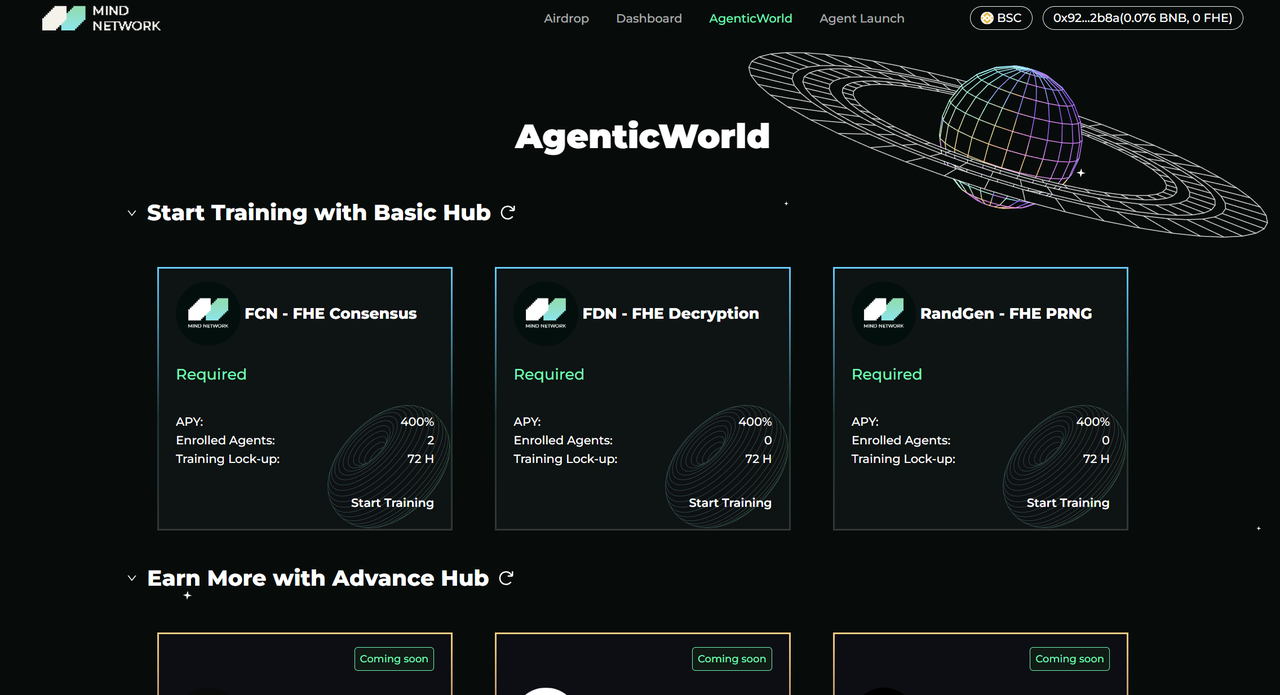This screenshot has height=695, width=1280.
Task: Open the BSC network selector
Action: pyautogui.click(x=1001, y=18)
